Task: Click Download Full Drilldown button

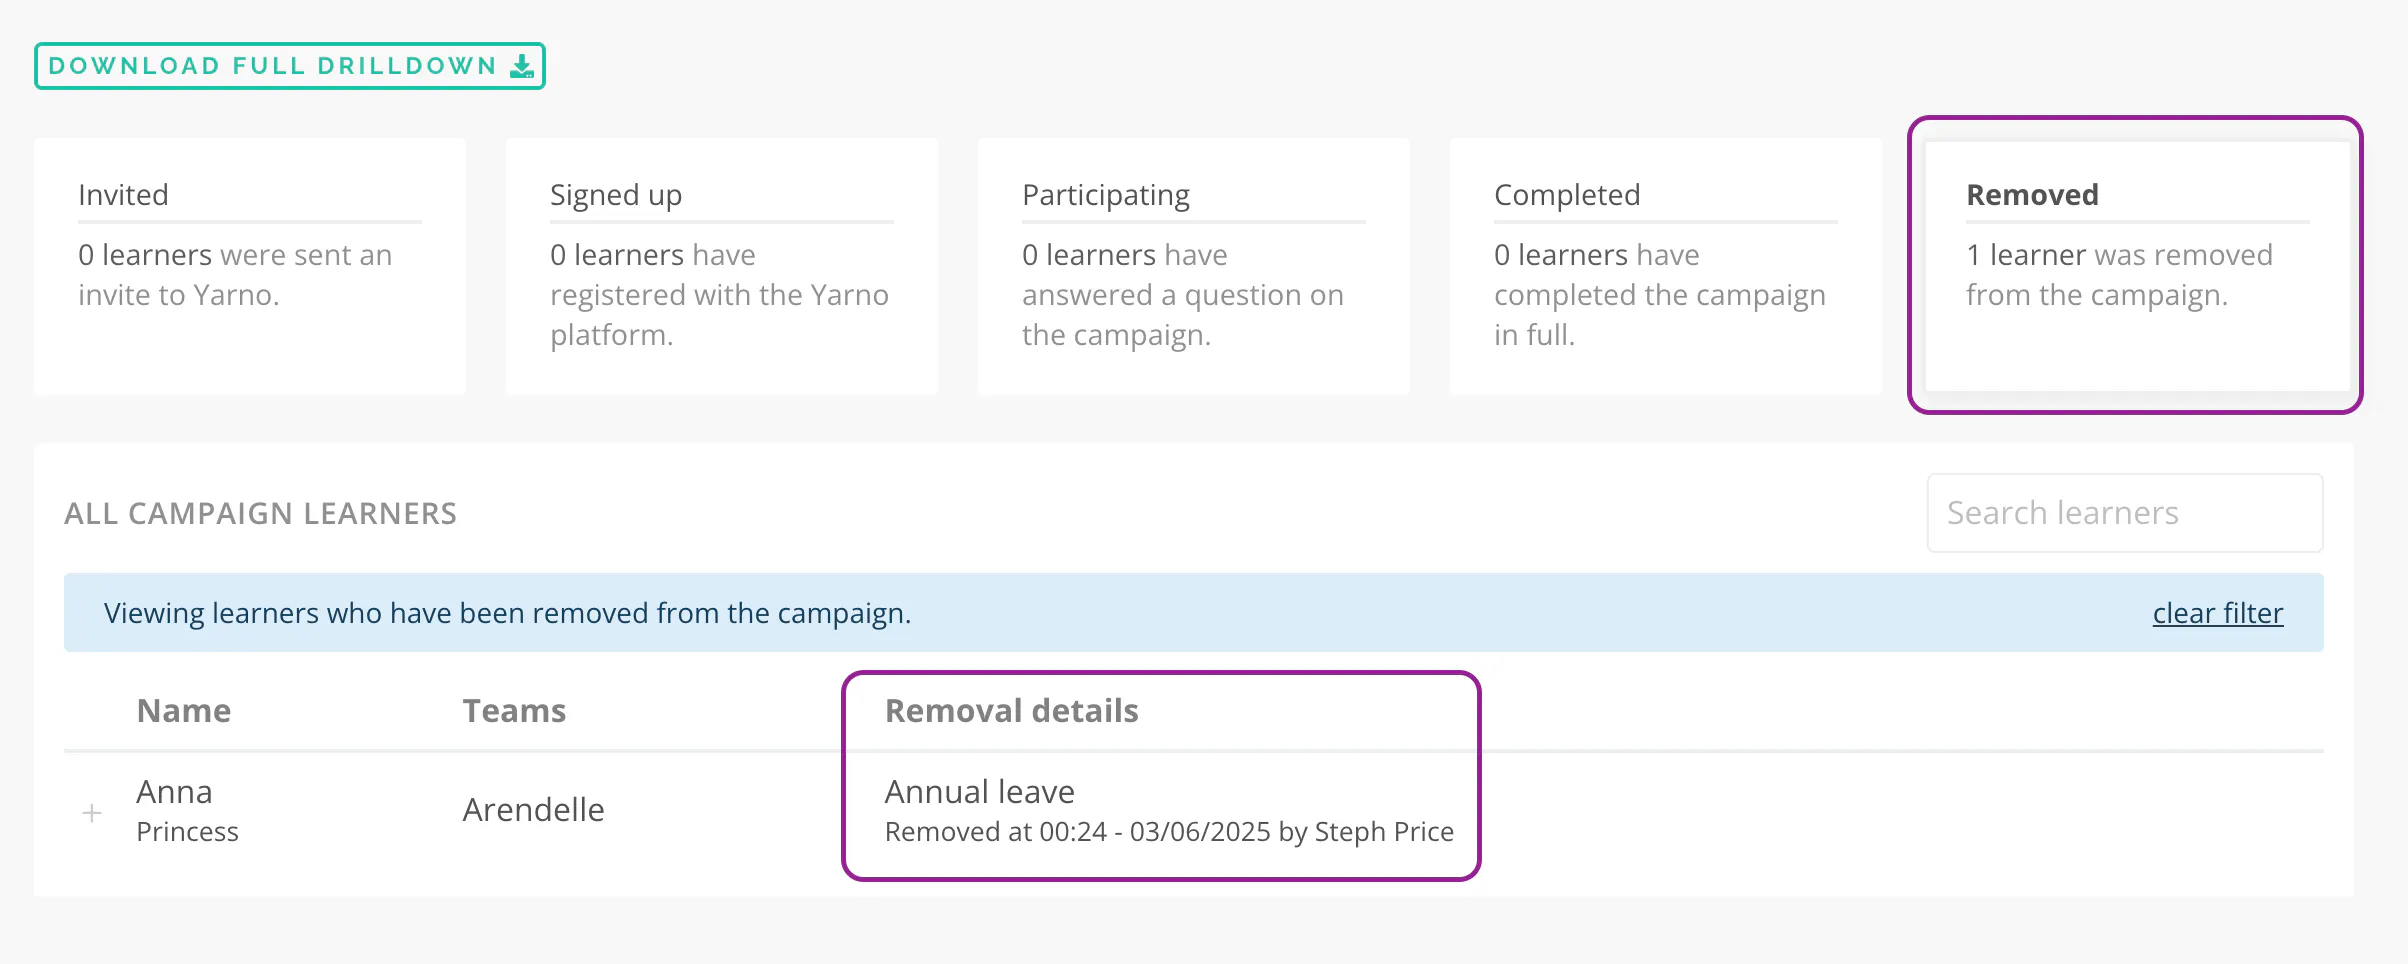Action: tap(290, 66)
